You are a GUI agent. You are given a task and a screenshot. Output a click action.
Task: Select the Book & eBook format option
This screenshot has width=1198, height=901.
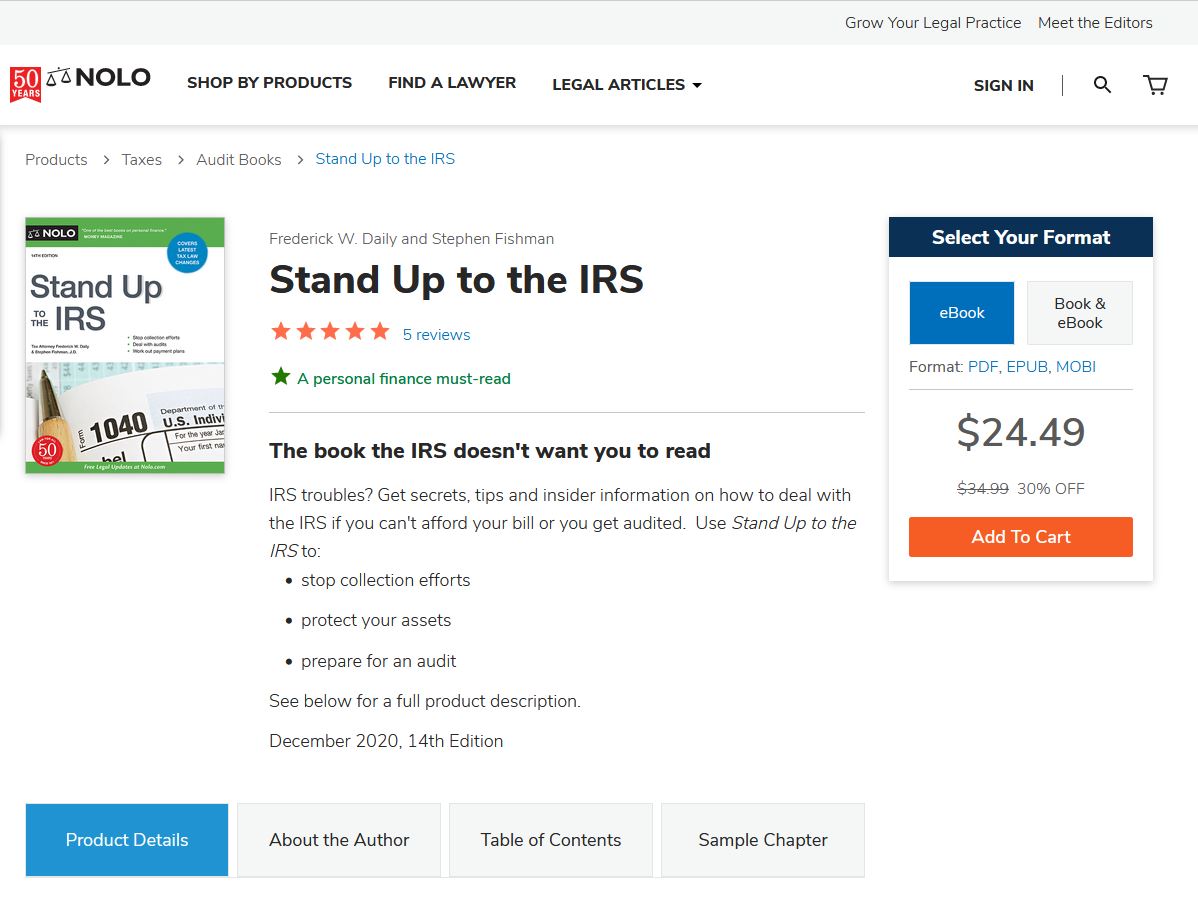click(1079, 313)
